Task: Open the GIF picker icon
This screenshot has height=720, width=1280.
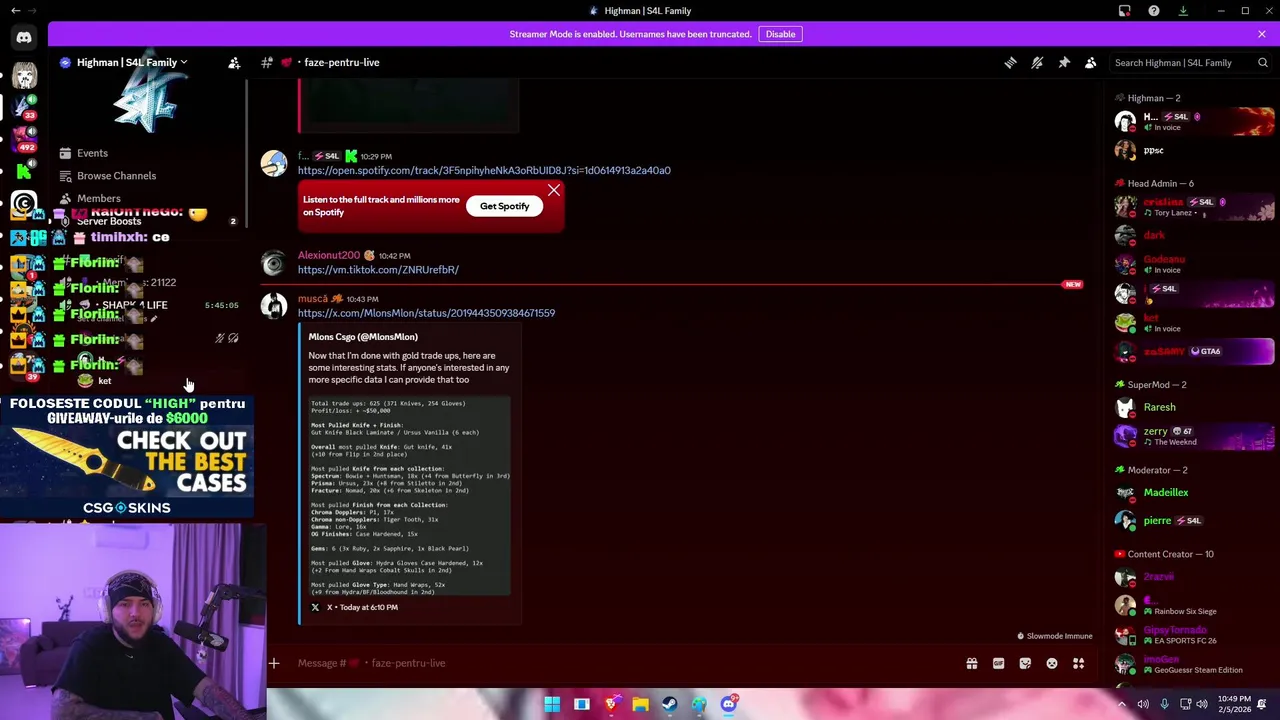Action: pos(998,663)
